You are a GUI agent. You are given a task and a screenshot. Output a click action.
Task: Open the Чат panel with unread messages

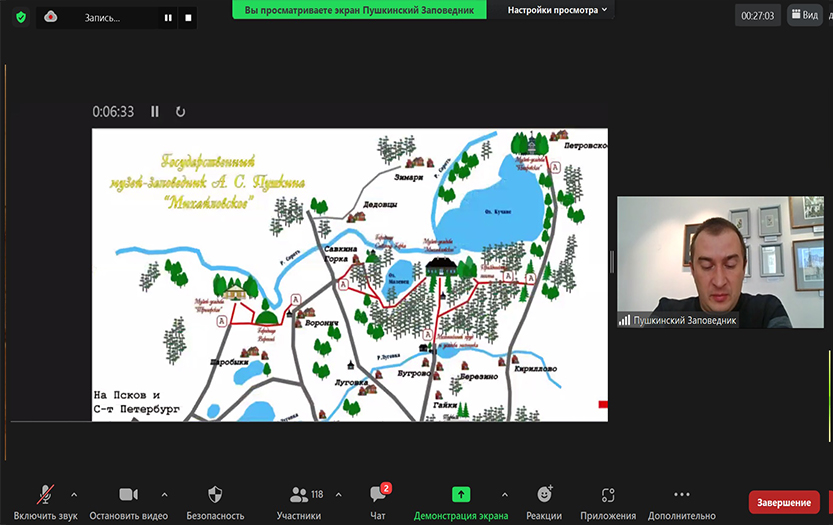[378, 495]
